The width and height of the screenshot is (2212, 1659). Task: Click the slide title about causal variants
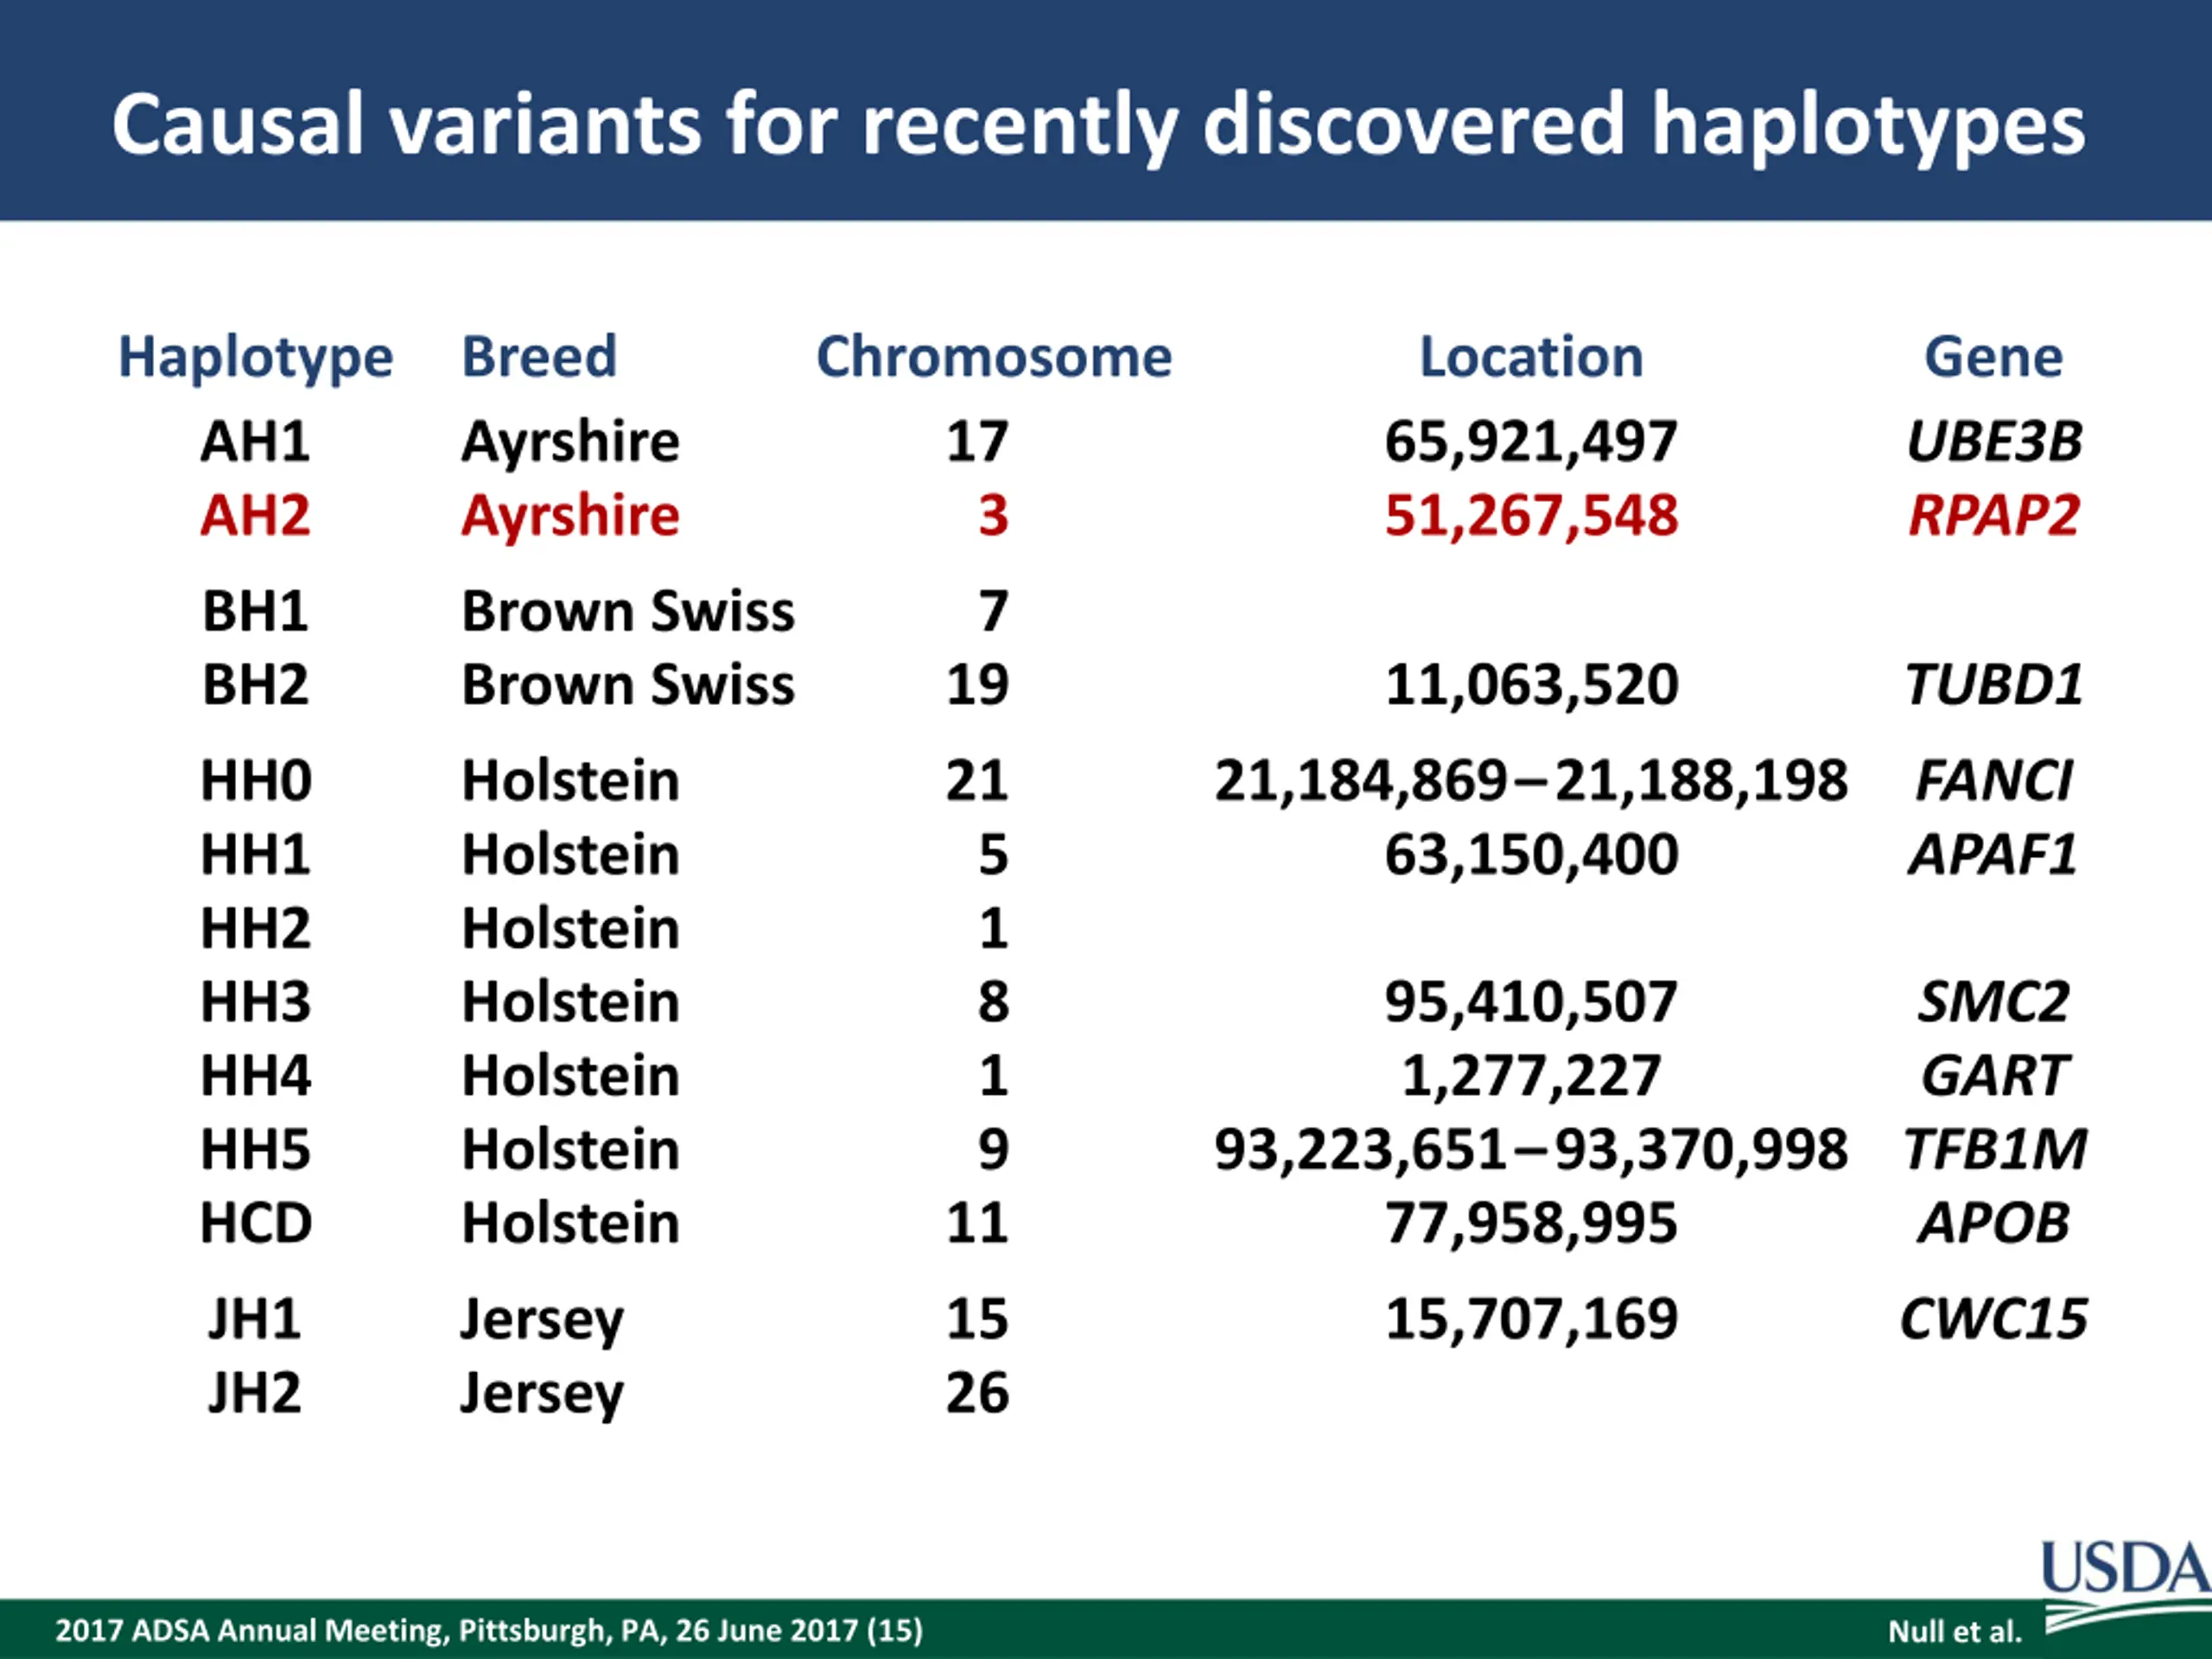coord(1098,124)
